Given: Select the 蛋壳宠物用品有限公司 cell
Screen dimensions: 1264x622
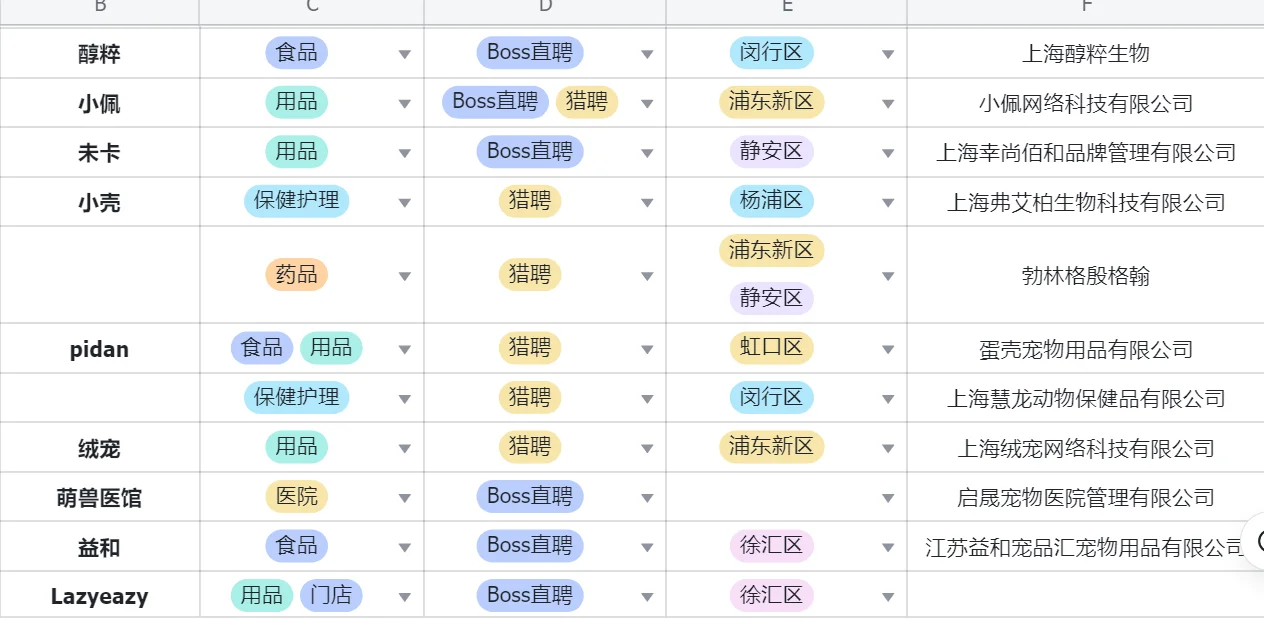Looking at the screenshot, I should pyautogui.click(x=1085, y=350).
